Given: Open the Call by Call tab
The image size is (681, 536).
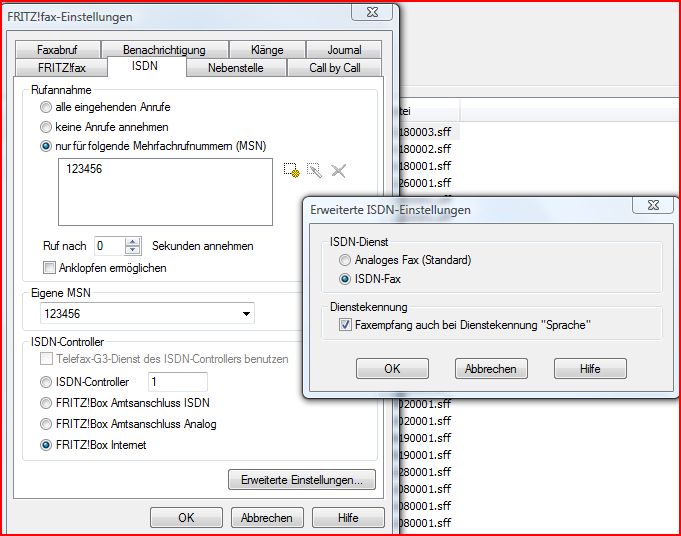Looking at the screenshot, I should (x=334, y=68).
